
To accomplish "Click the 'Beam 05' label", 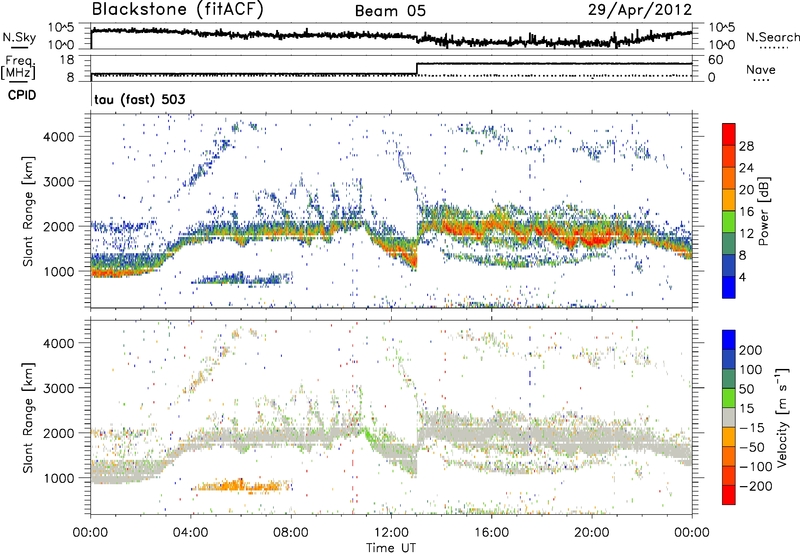I will click(390, 11).
